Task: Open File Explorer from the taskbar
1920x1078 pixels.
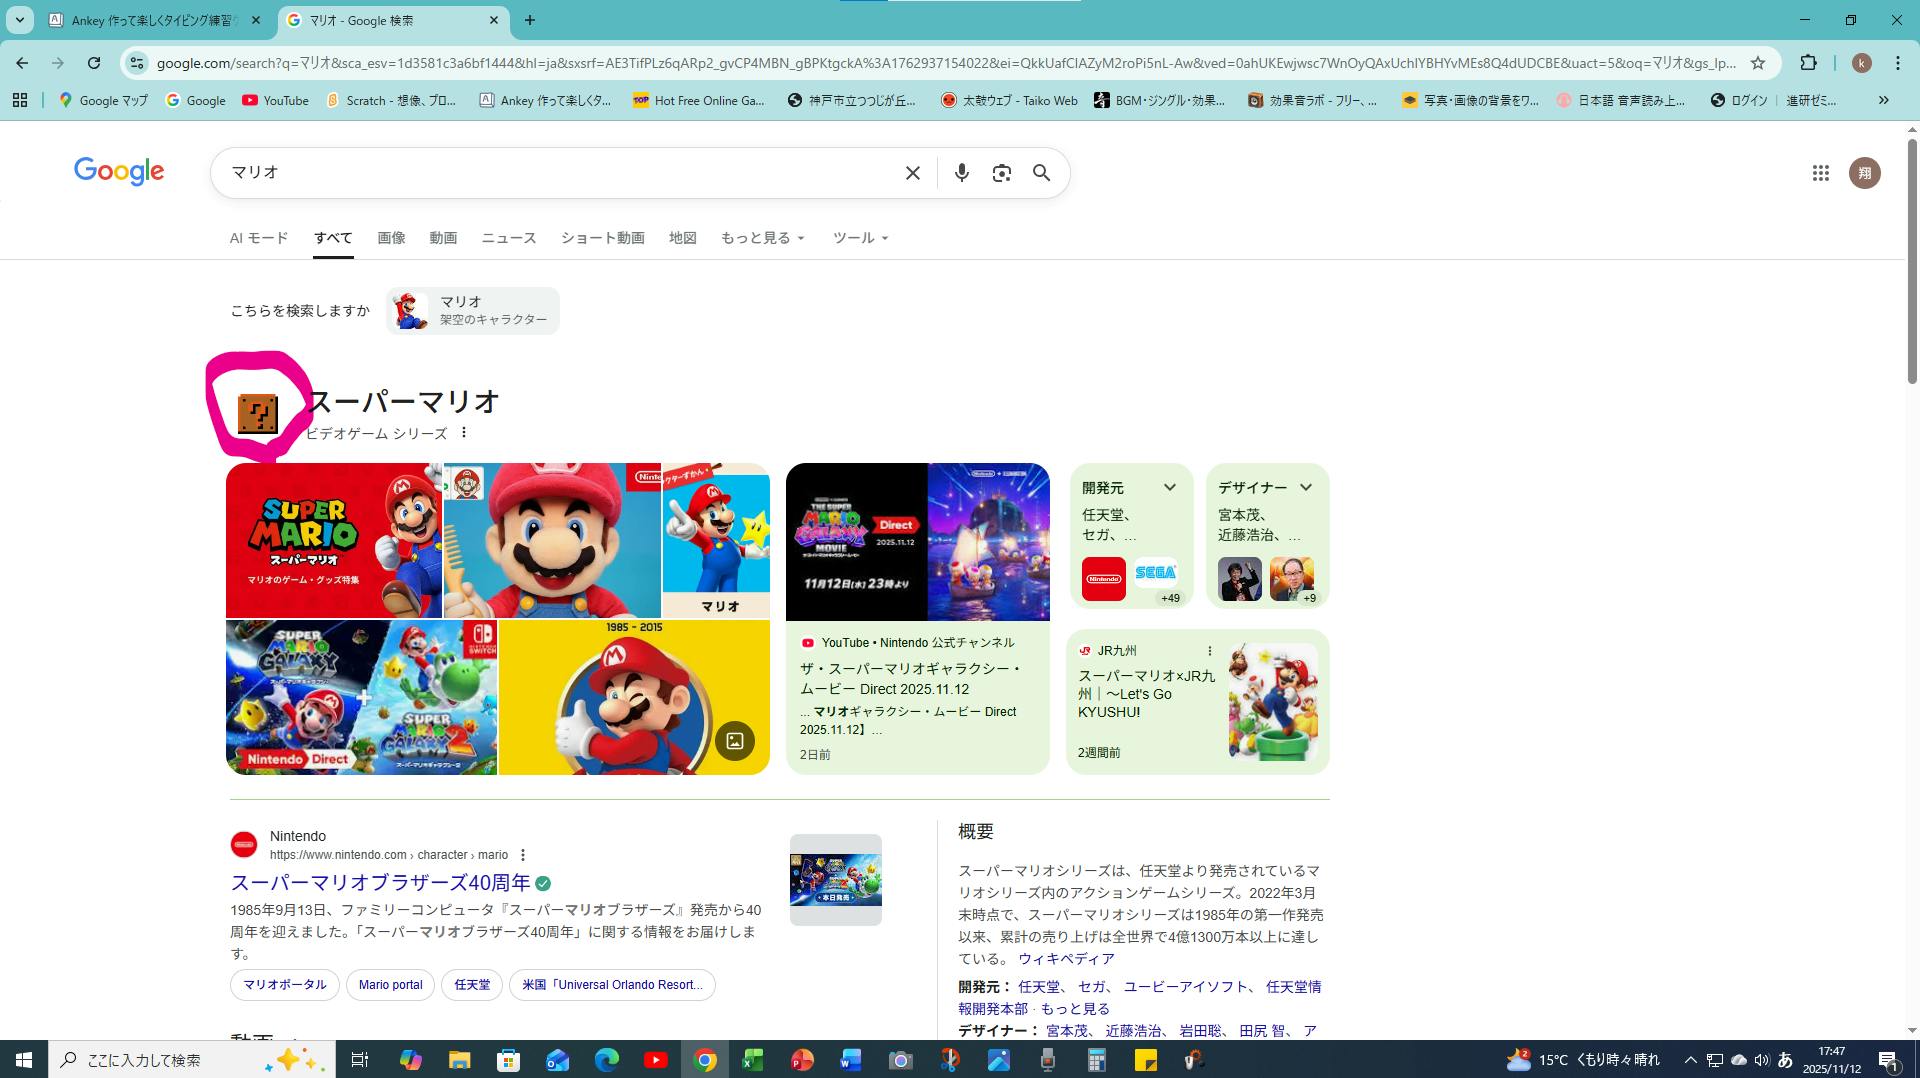Action: [459, 1060]
